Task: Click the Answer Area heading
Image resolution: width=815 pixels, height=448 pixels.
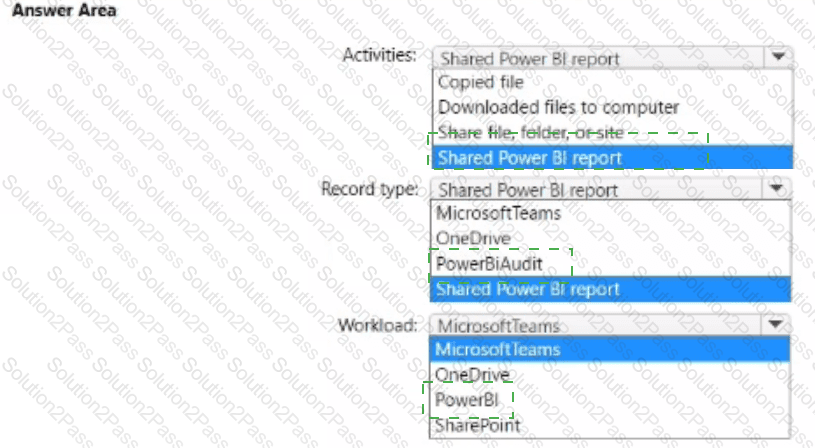Action: pyautogui.click(x=64, y=10)
